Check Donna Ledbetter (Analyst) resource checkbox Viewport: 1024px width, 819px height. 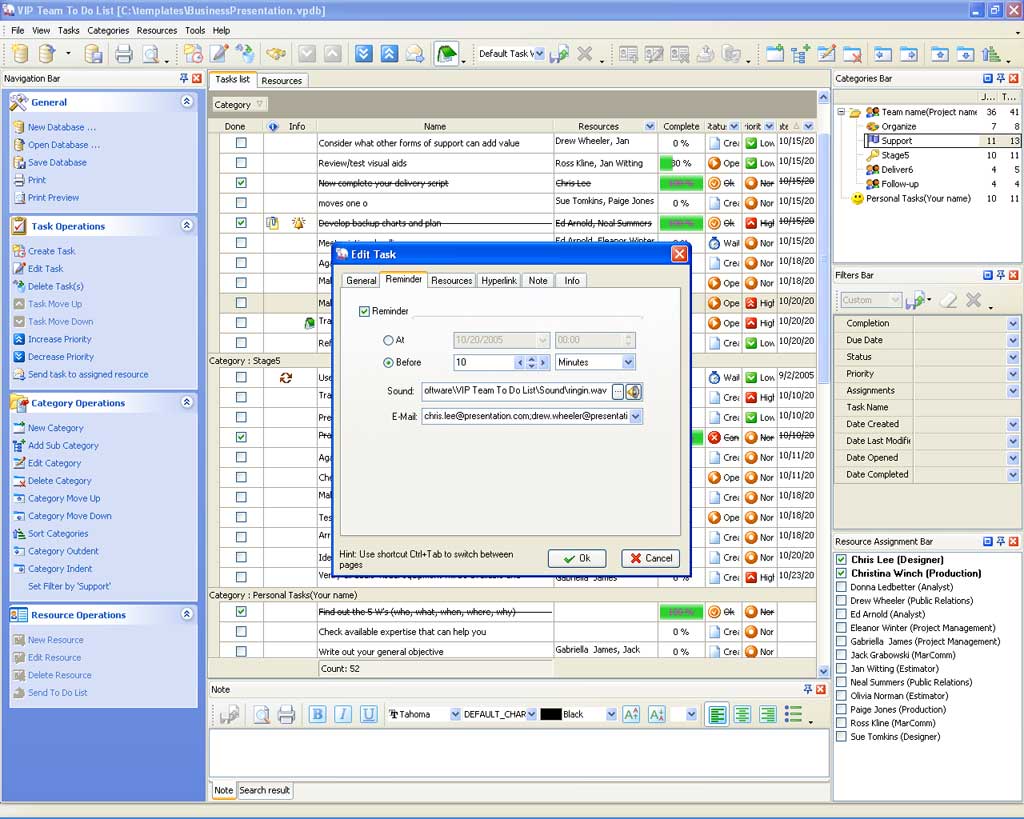842,587
